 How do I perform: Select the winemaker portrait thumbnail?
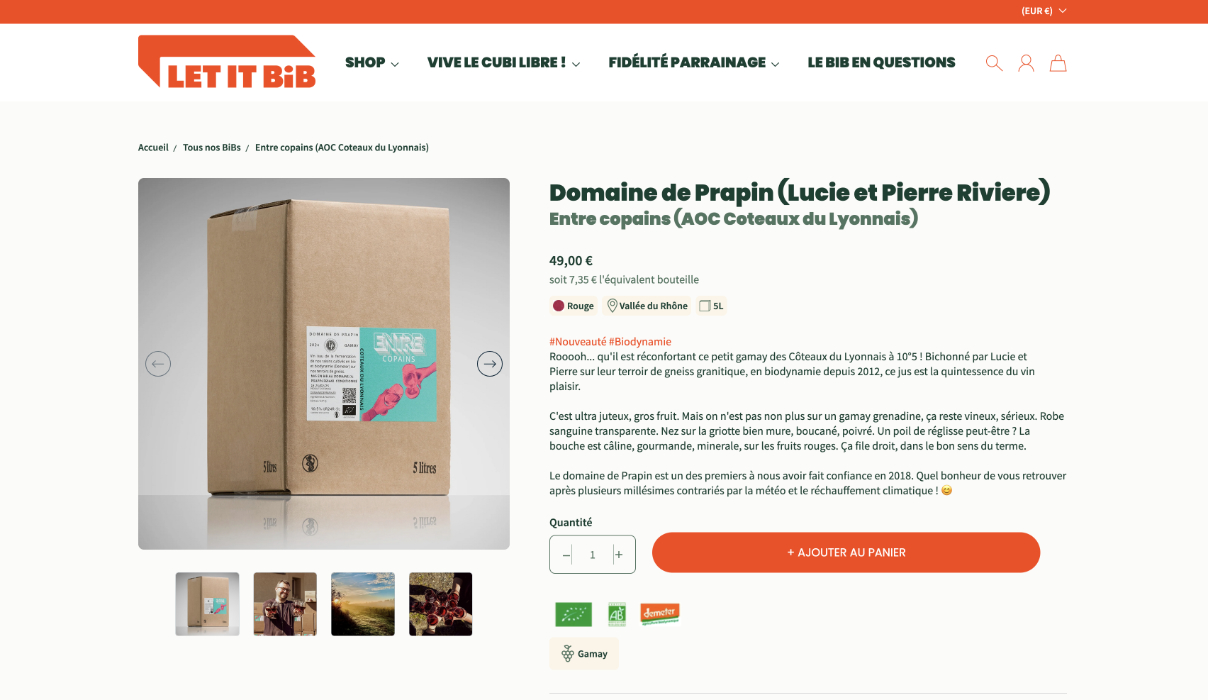tap(285, 604)
